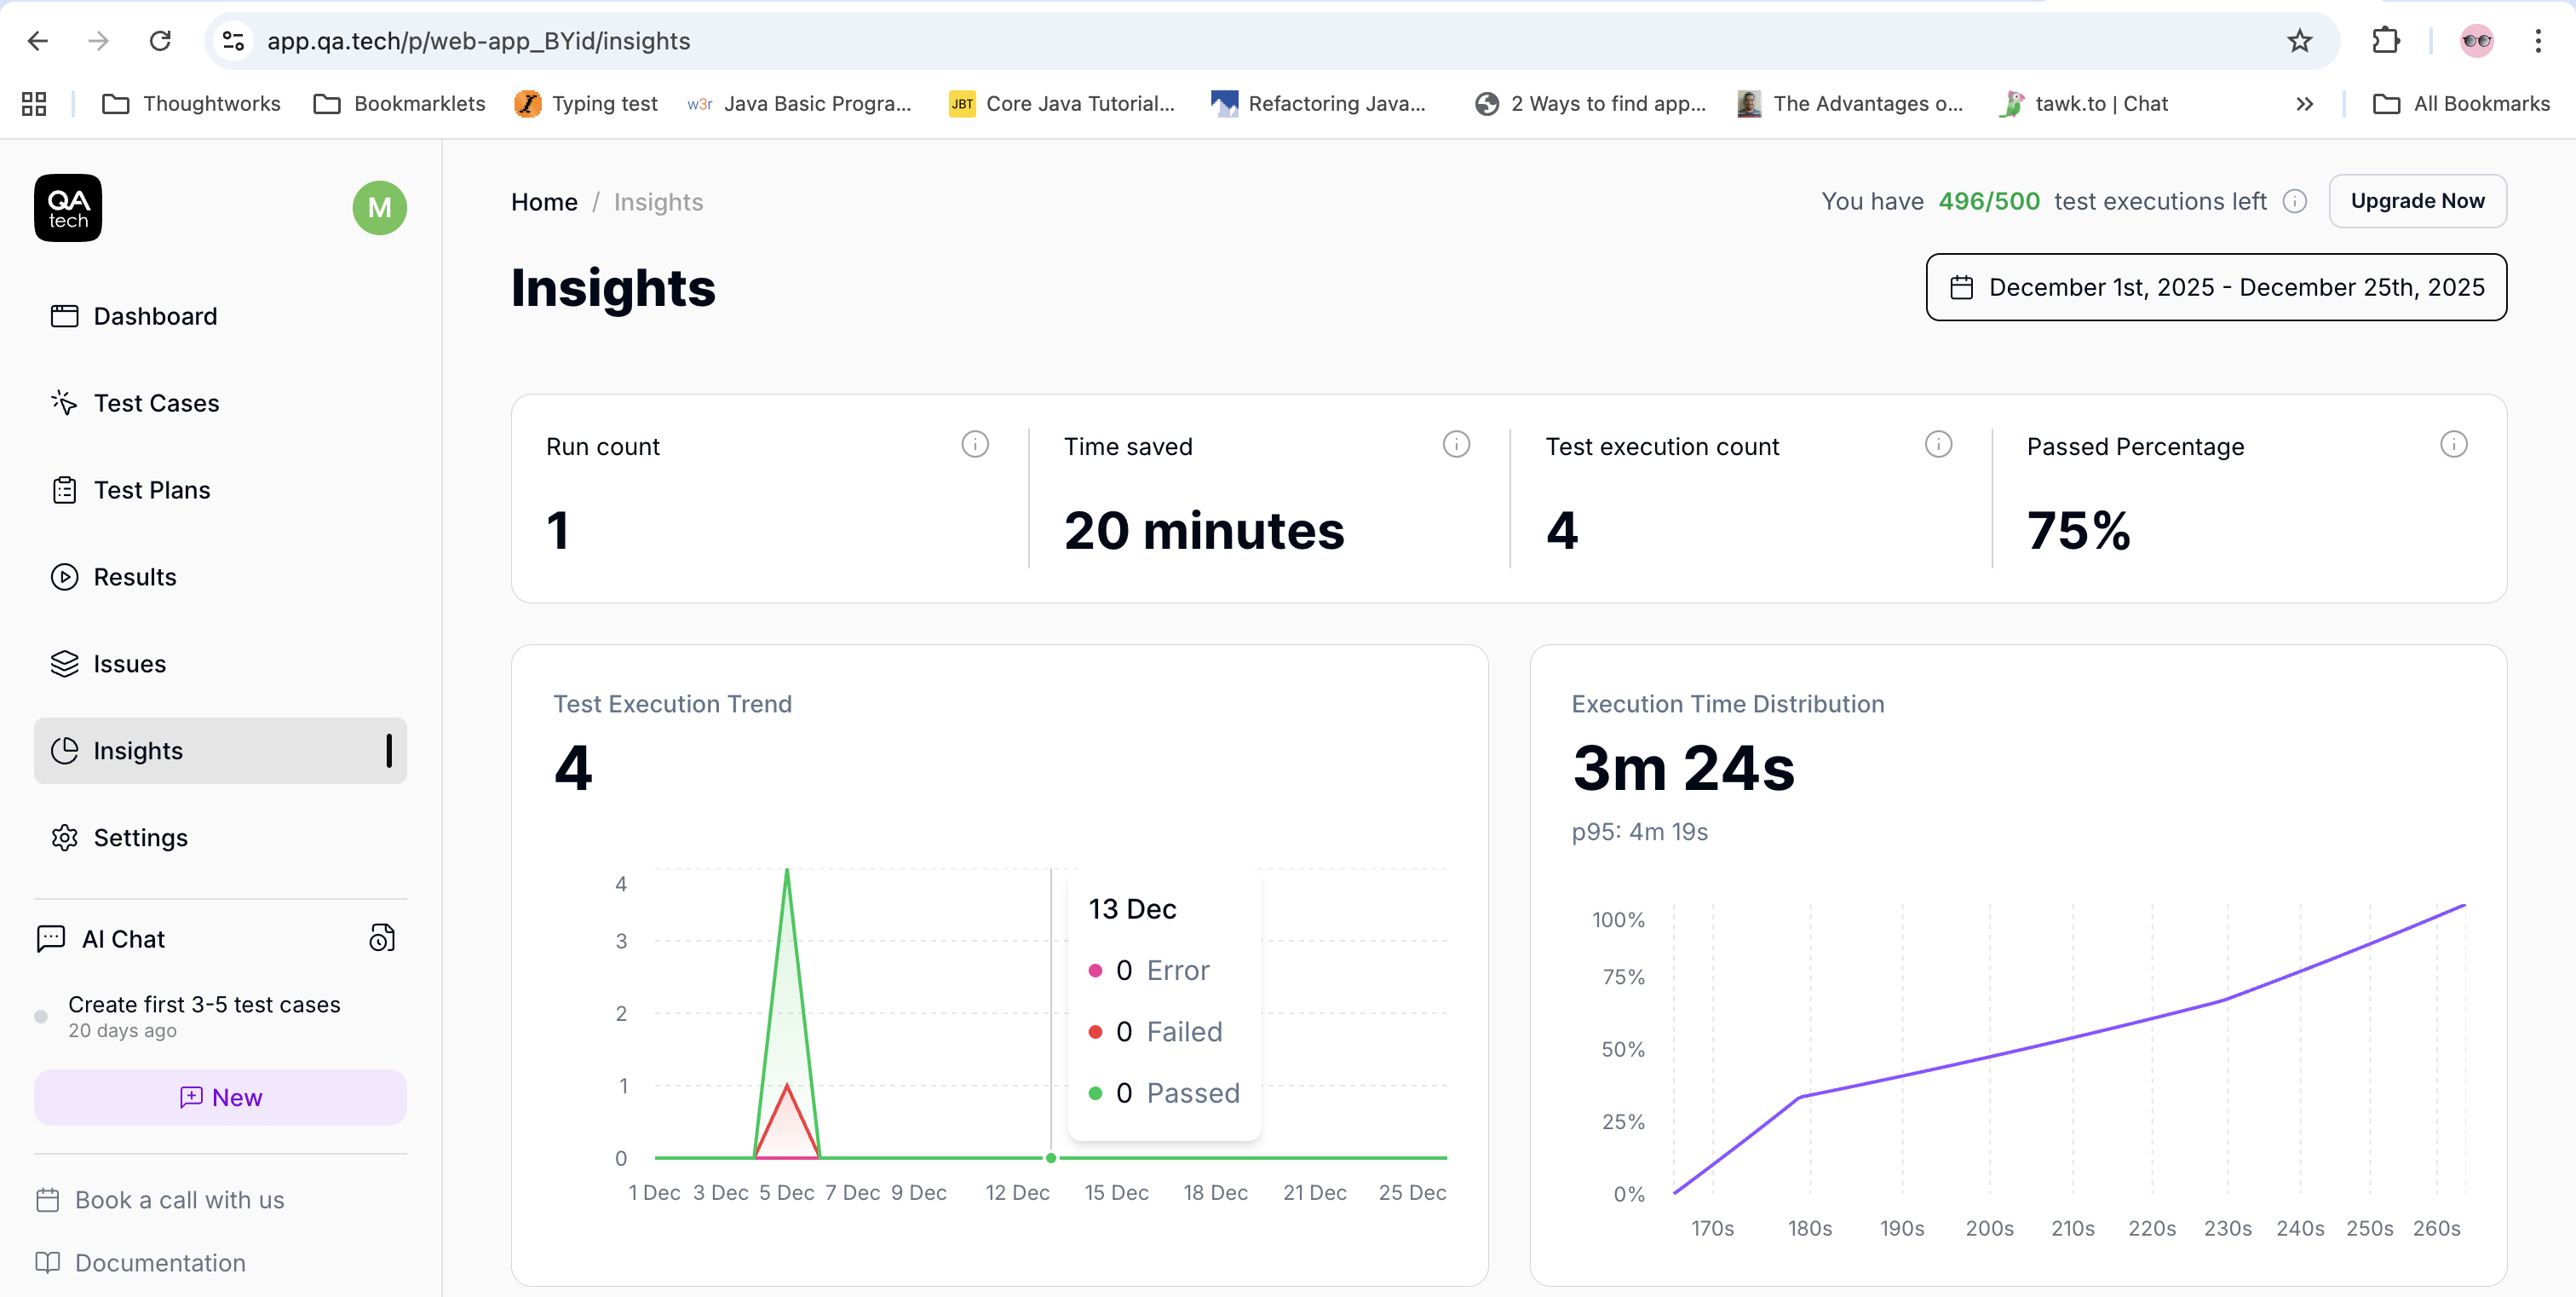The image size is (2576, 1297).
Task: Start a New AI chat
Action: coord(220,1097)
